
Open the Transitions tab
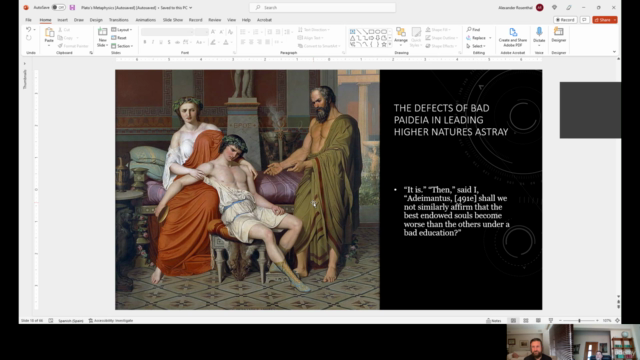(x=118, y=20)
